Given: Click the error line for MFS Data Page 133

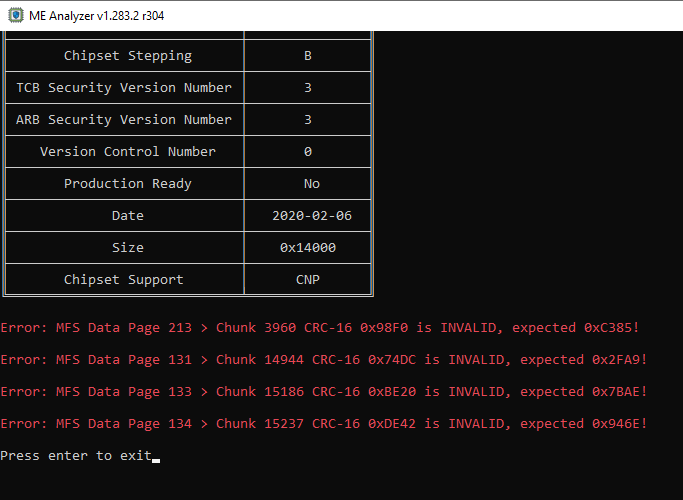Looking at the screenshot, I should coord(324,392).
